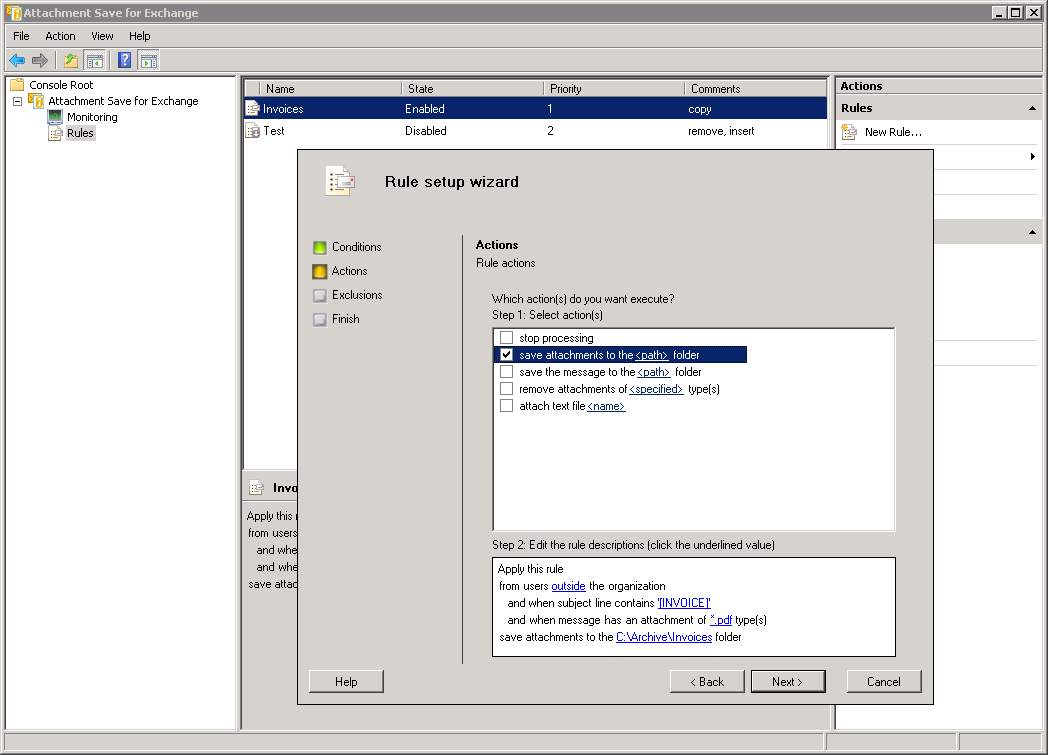The width and height of the screenshot is (1048, 755).
Task: Click the Rule setup wizard header icon
Action: [340, 181]
